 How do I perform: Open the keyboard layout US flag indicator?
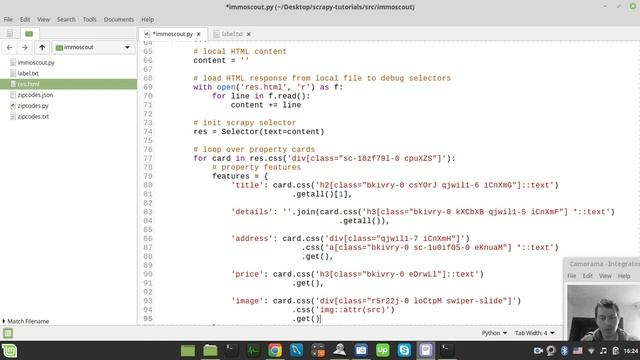coord(578,351)
